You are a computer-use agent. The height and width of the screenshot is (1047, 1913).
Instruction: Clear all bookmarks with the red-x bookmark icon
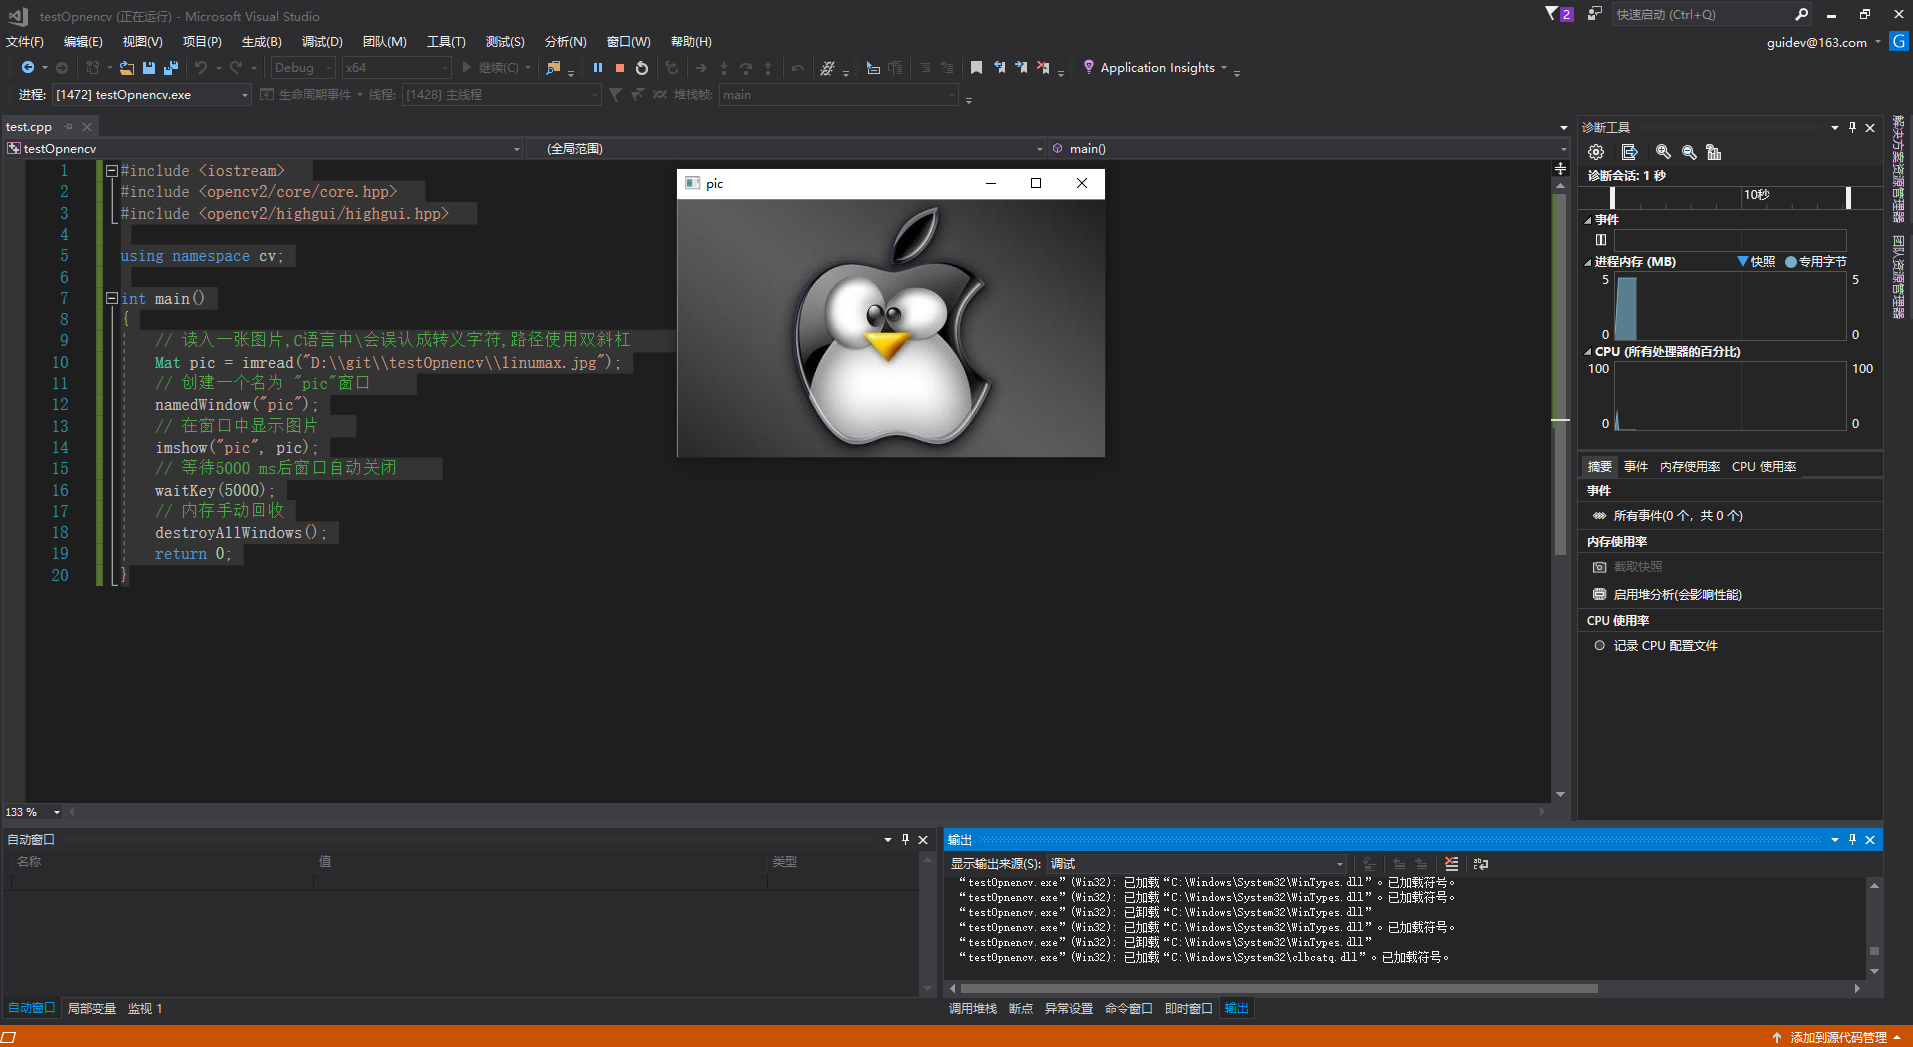tap(1043, 68)
